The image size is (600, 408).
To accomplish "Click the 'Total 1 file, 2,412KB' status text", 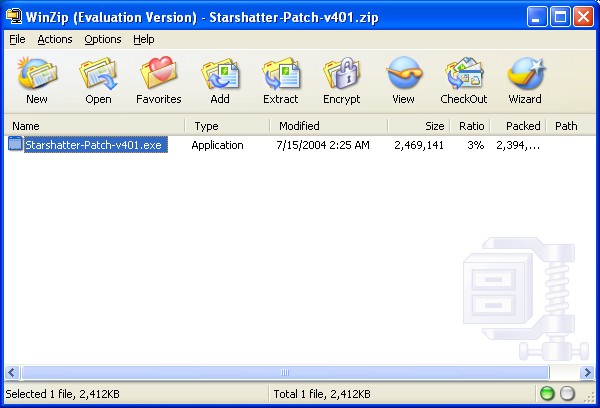I will coord(322,394).
